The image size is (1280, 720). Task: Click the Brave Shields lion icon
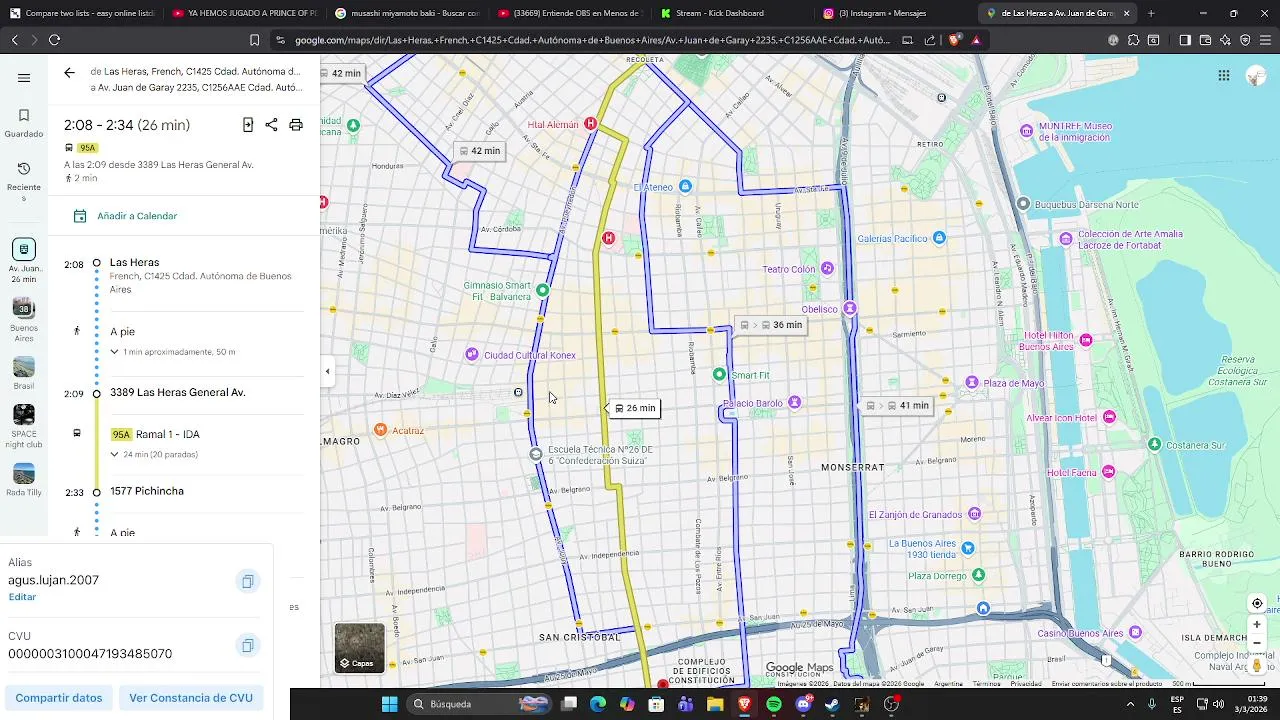click(x=954, y=40)
